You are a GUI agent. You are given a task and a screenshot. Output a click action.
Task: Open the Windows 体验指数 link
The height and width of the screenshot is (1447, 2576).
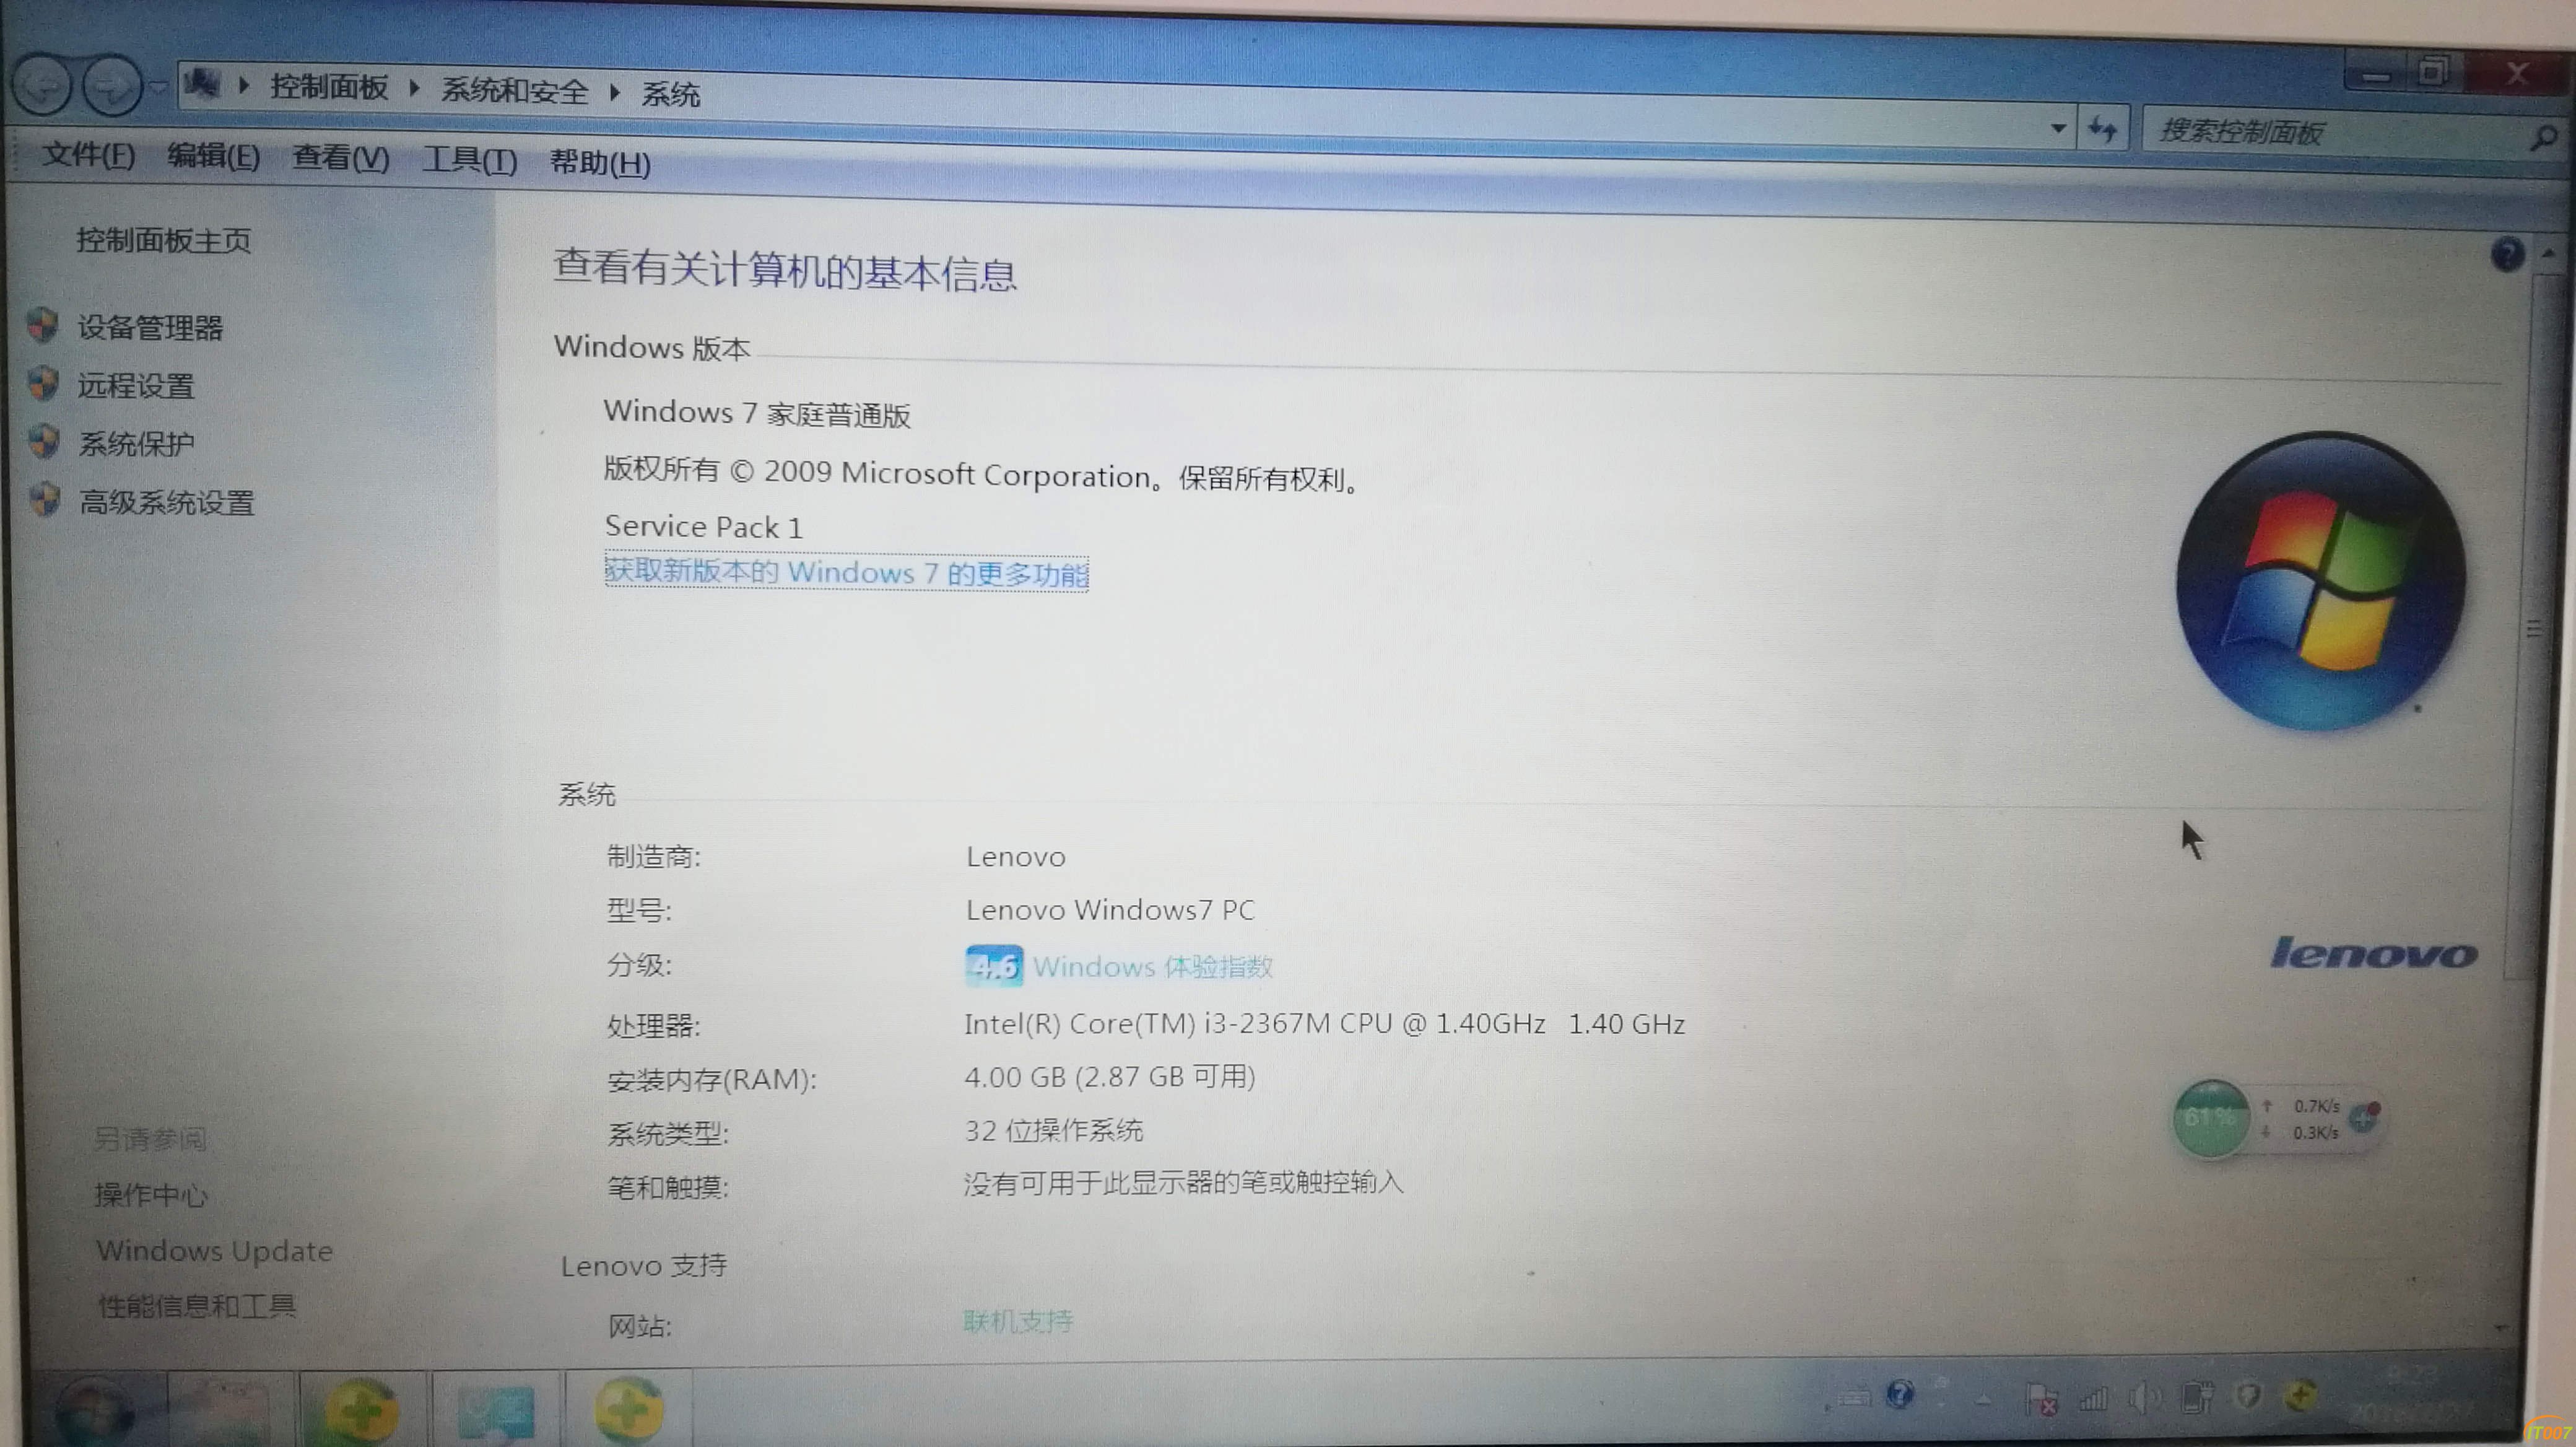coord(1153,967)
